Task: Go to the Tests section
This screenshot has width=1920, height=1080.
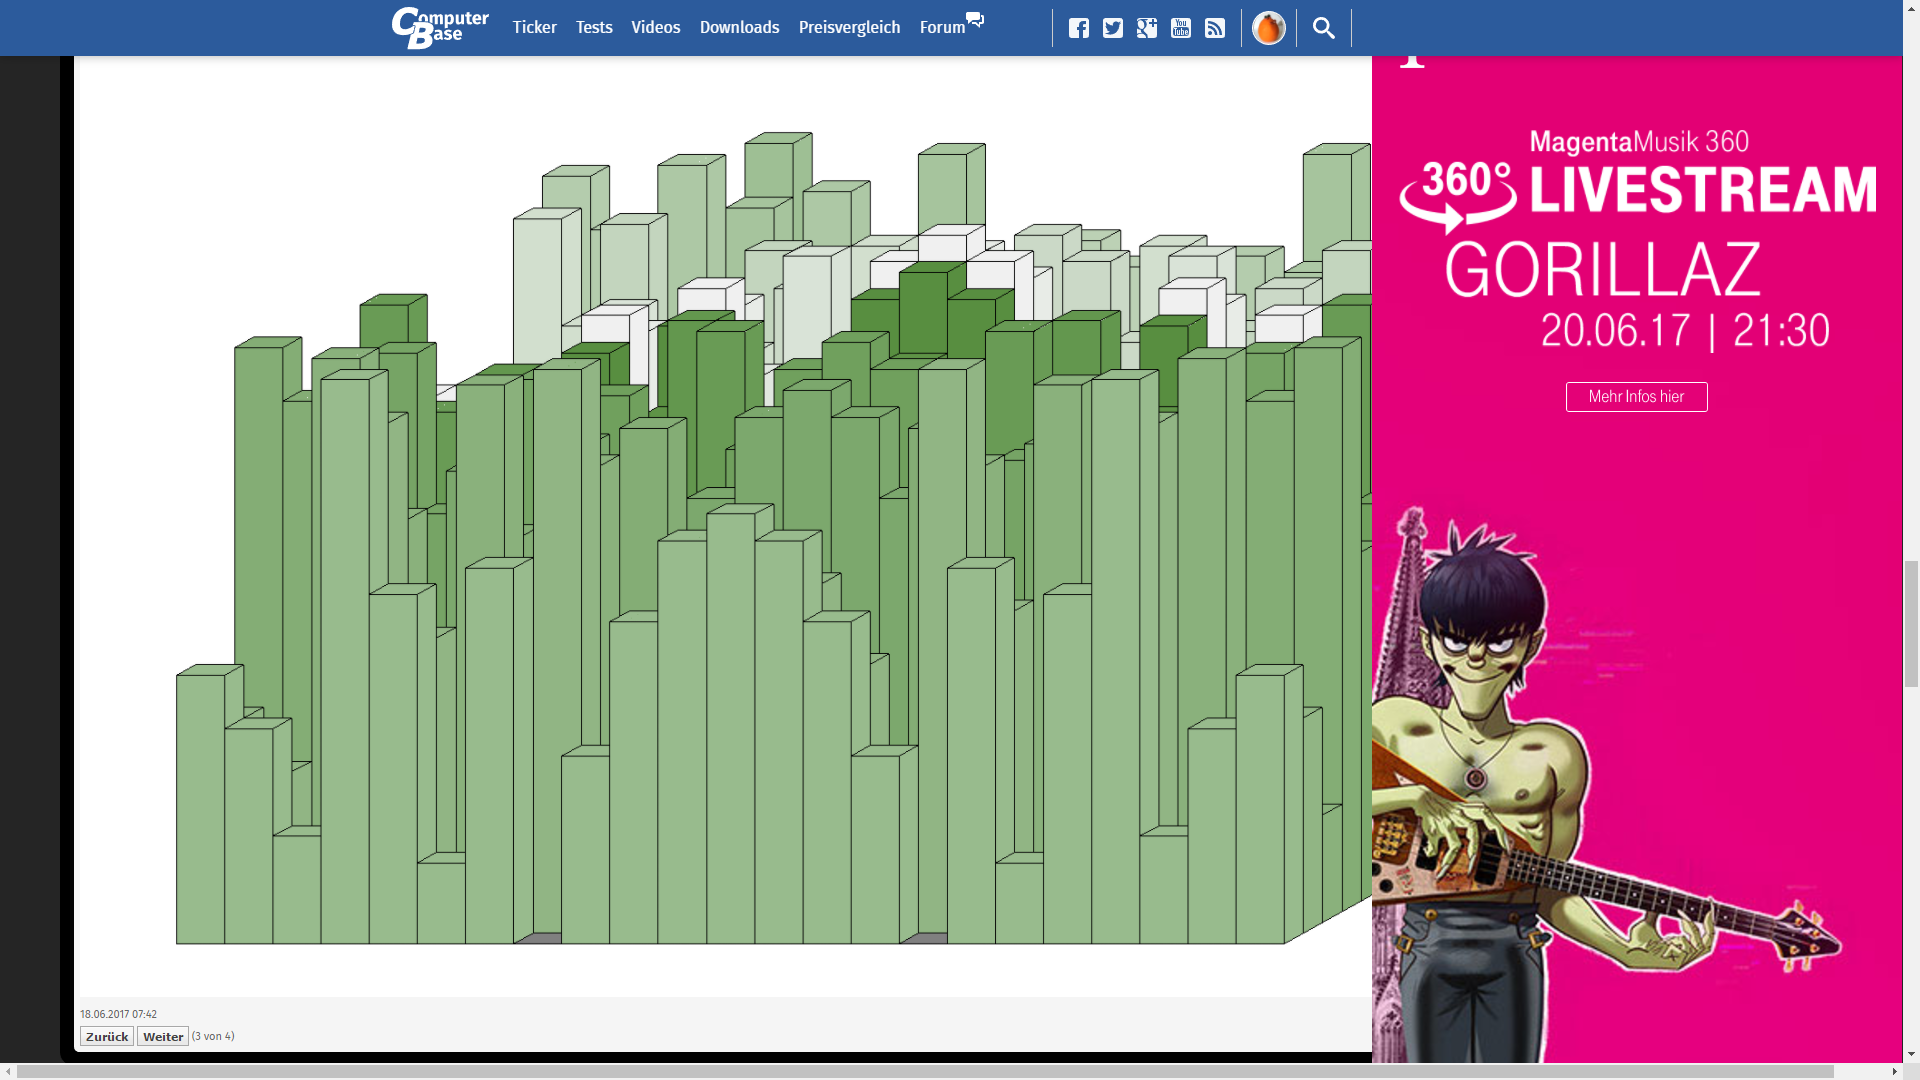Action: tap(593, 28)
